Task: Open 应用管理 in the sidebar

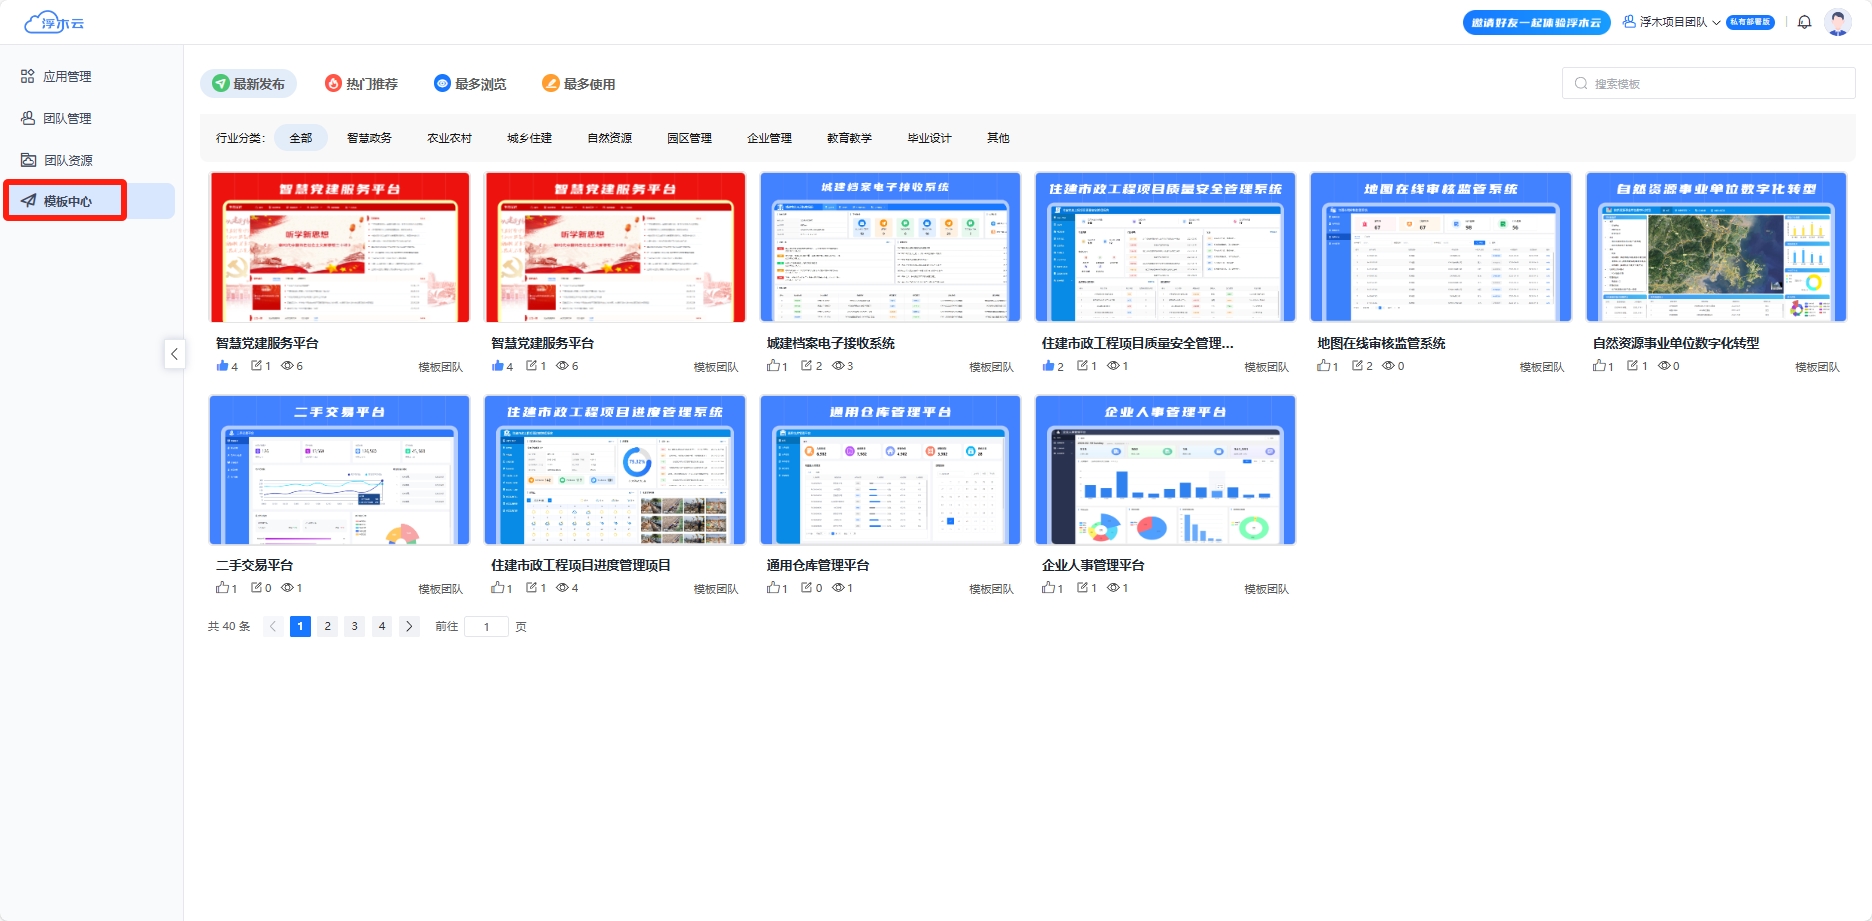Action: click(x=67, y=76)
